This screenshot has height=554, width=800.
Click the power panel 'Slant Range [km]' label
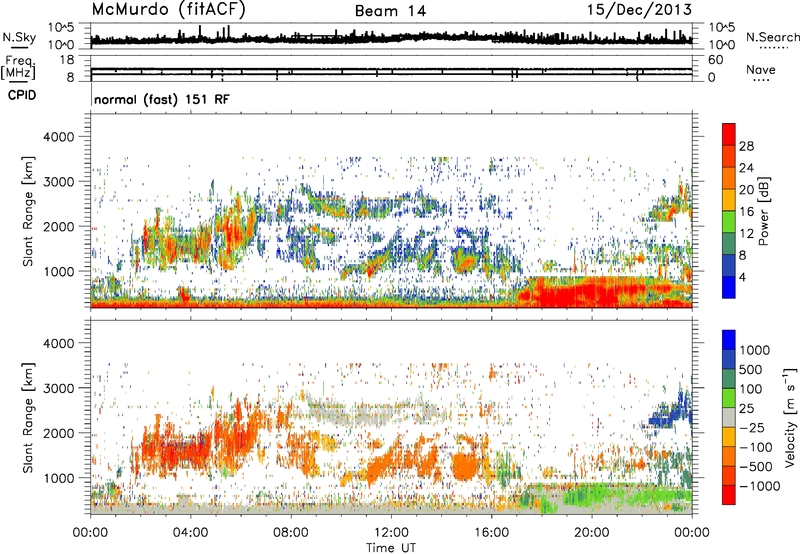point(28,211)
